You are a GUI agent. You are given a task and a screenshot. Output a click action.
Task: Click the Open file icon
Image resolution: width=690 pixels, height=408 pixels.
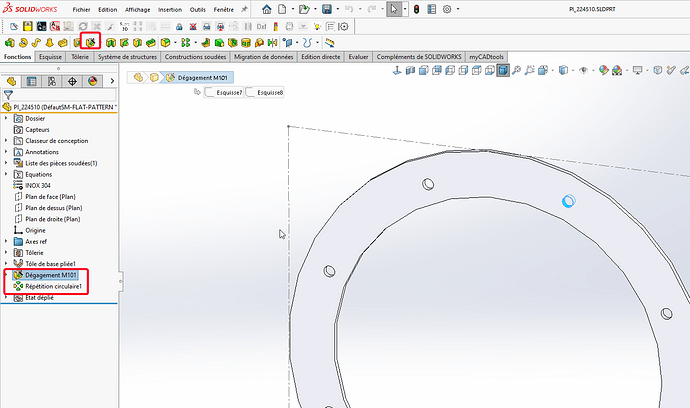tap(304, 9)
